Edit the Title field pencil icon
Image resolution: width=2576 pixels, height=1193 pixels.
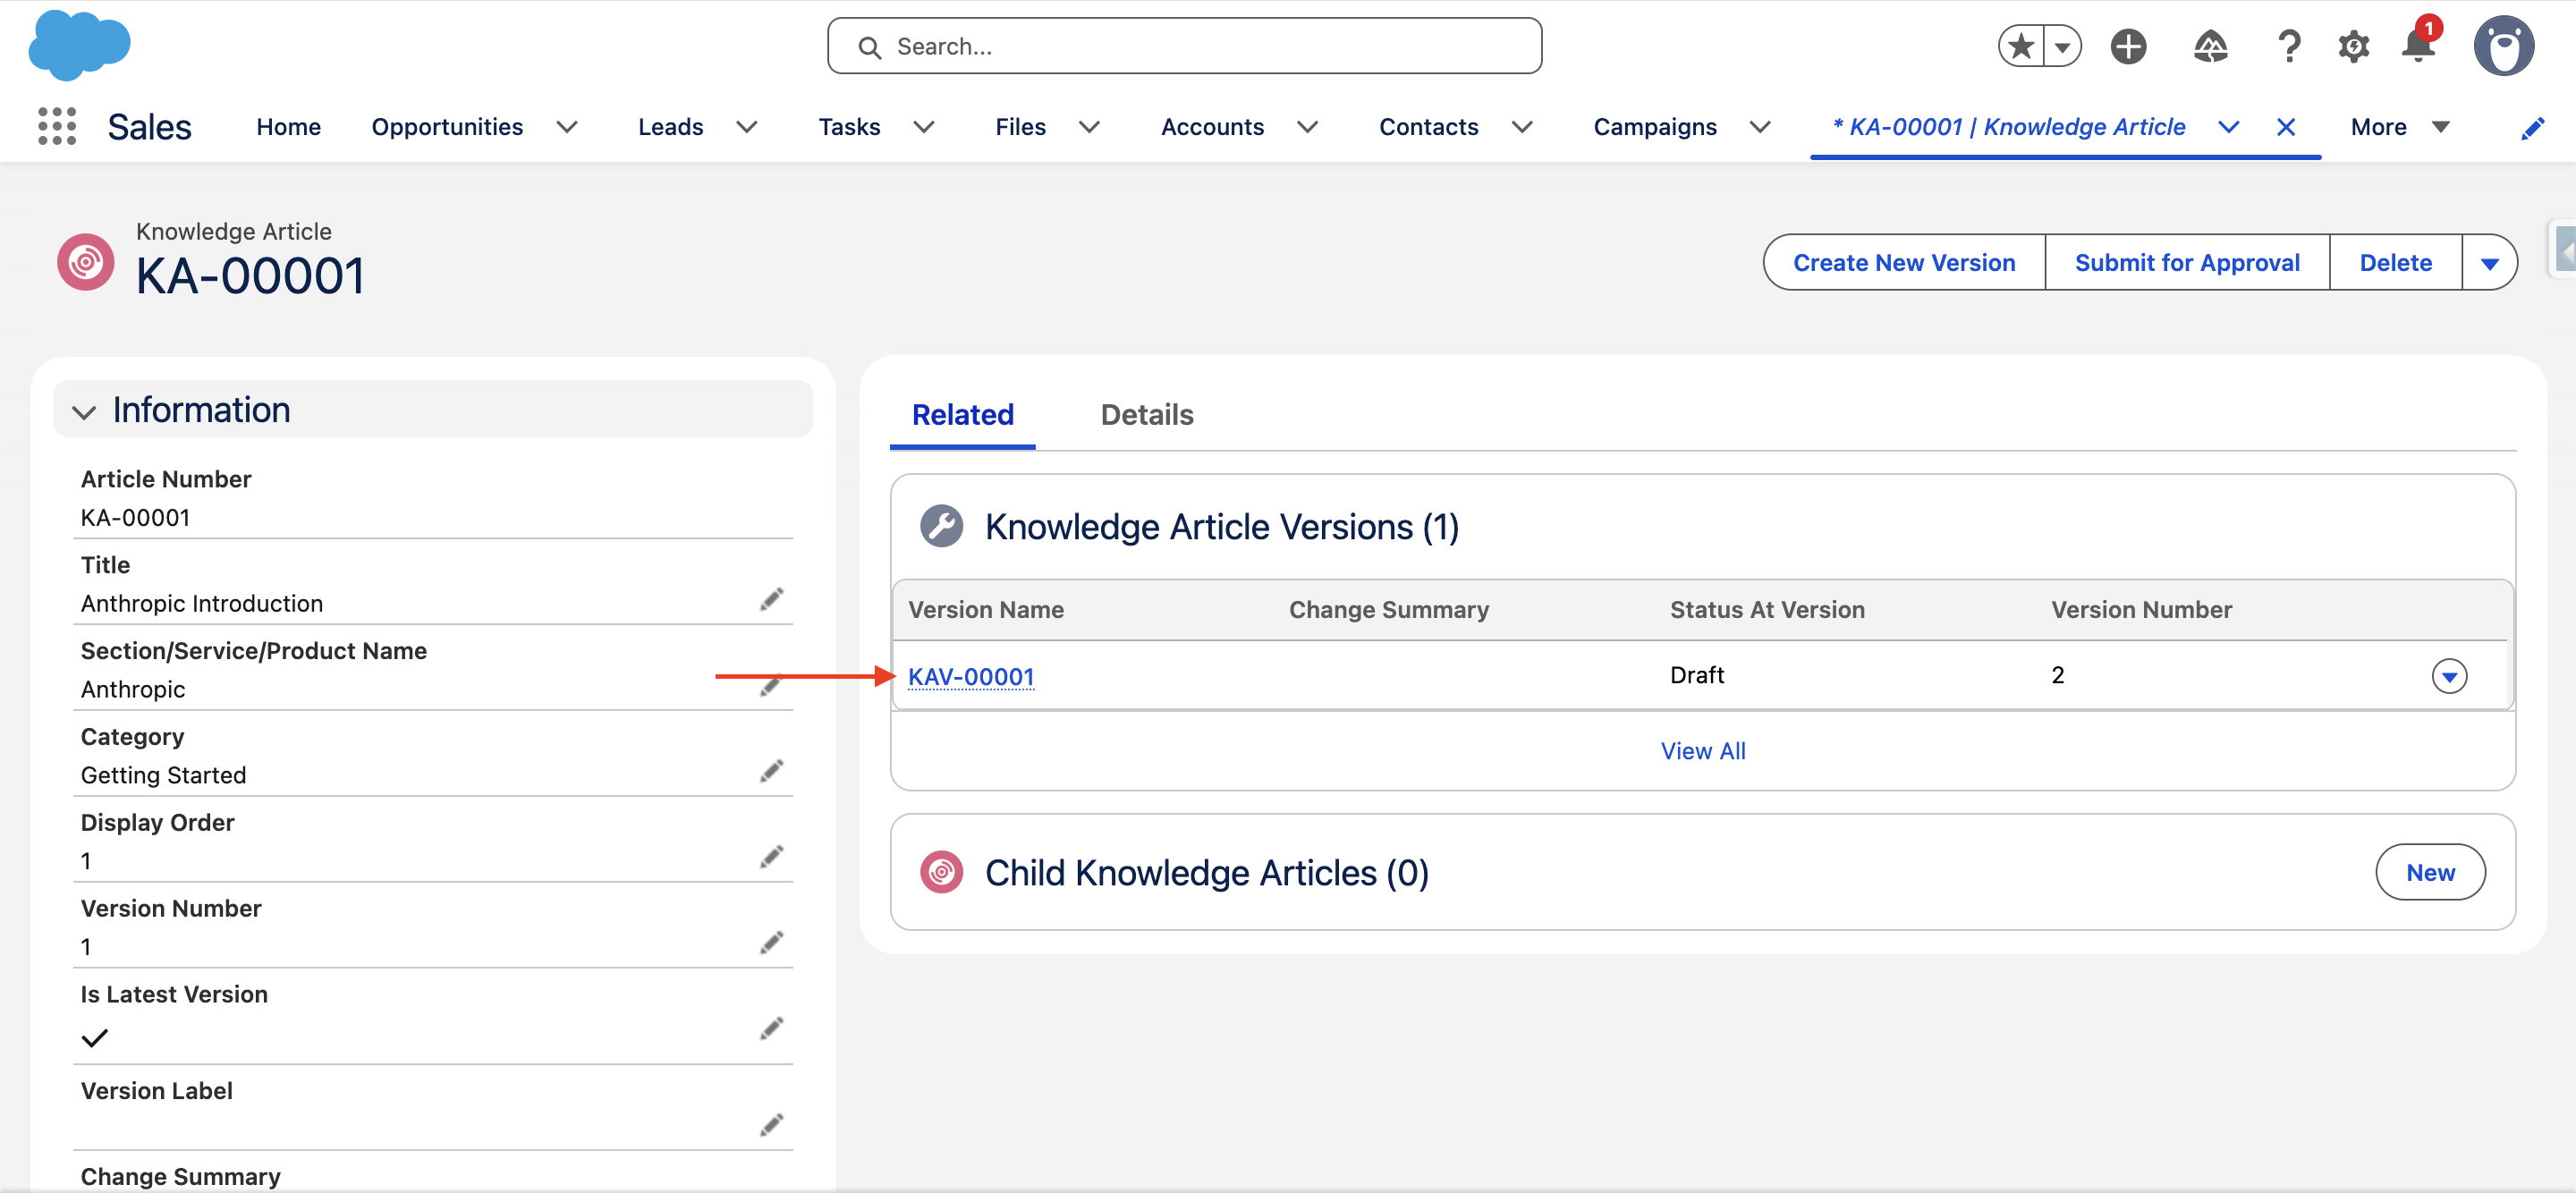pos(771,600)
